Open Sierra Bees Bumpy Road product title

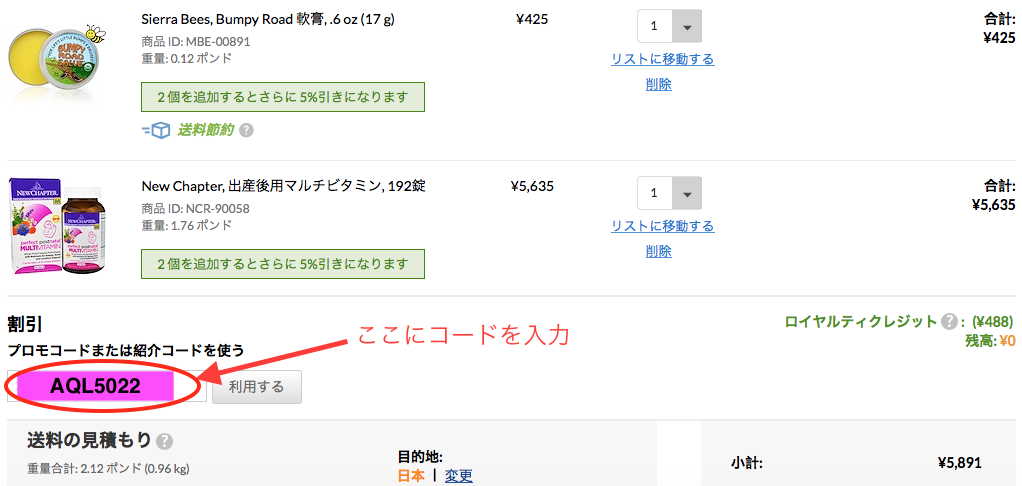[x=268, y=20]
